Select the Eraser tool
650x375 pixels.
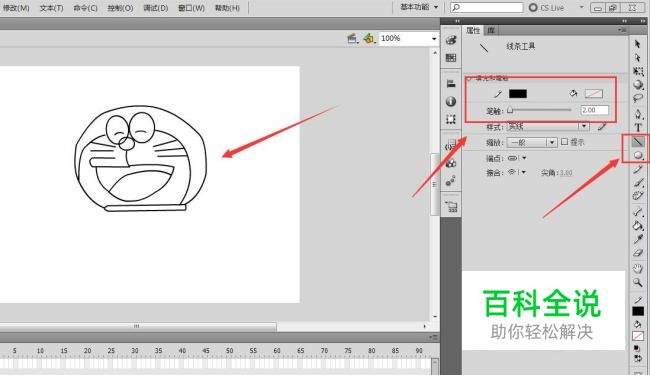pyautogui.click(x=638, y=253)
